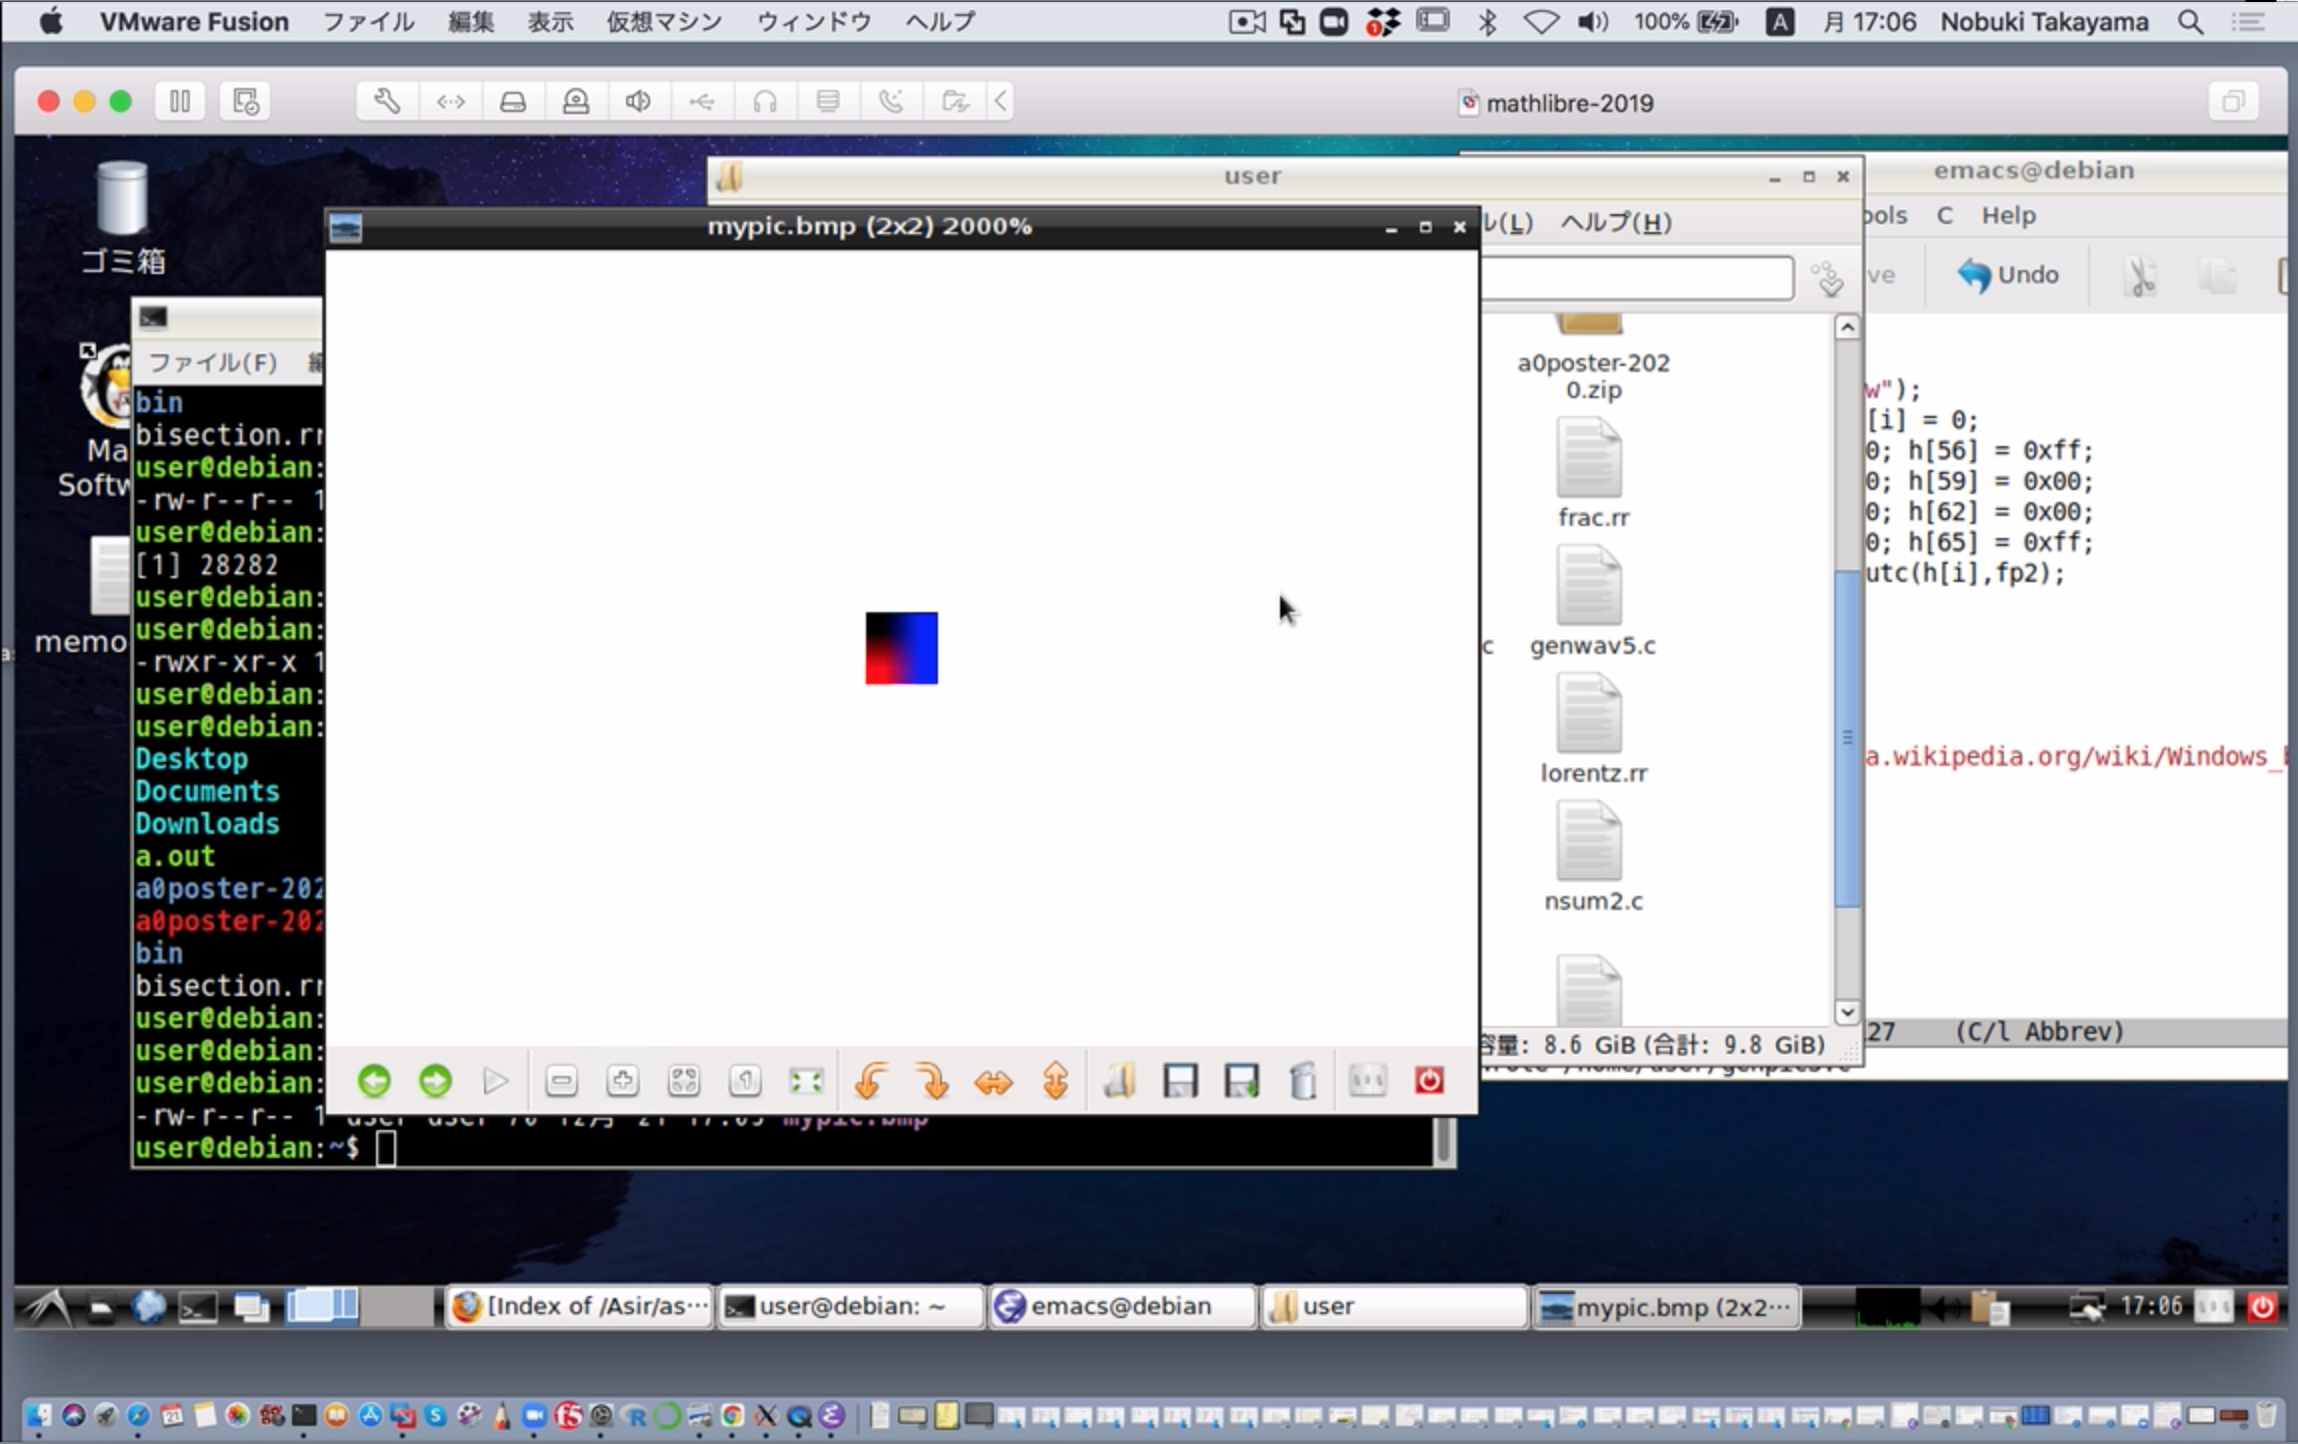Screen dimensions: 2298x1444
Task: Click the volume icon in macOS menu bar
Action: click(x=1592, y=22)
